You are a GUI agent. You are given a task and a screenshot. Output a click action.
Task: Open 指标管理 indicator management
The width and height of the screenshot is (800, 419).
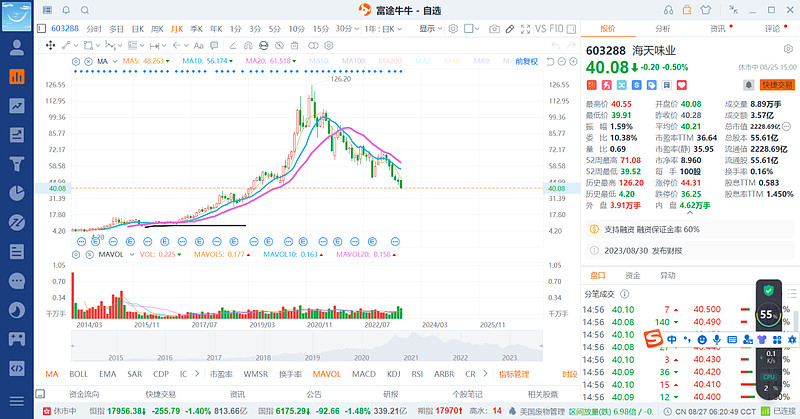pyautogui.click(x=514, y=374)
